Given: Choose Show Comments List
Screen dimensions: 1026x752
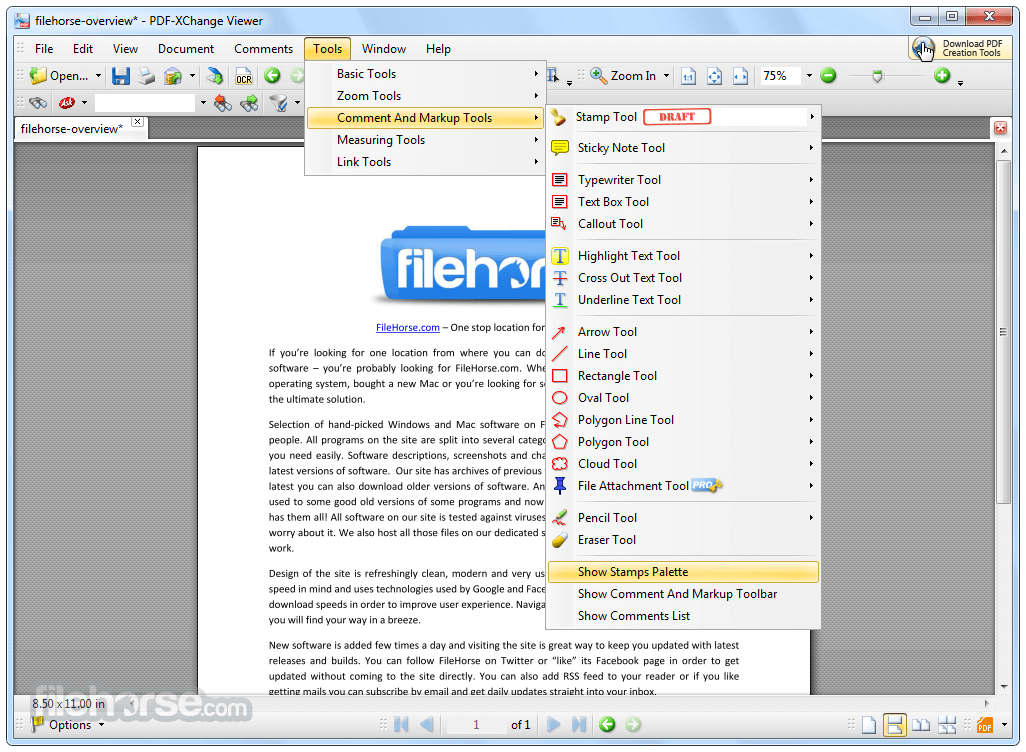Looking at the screenshot, I should coord(683,616).
